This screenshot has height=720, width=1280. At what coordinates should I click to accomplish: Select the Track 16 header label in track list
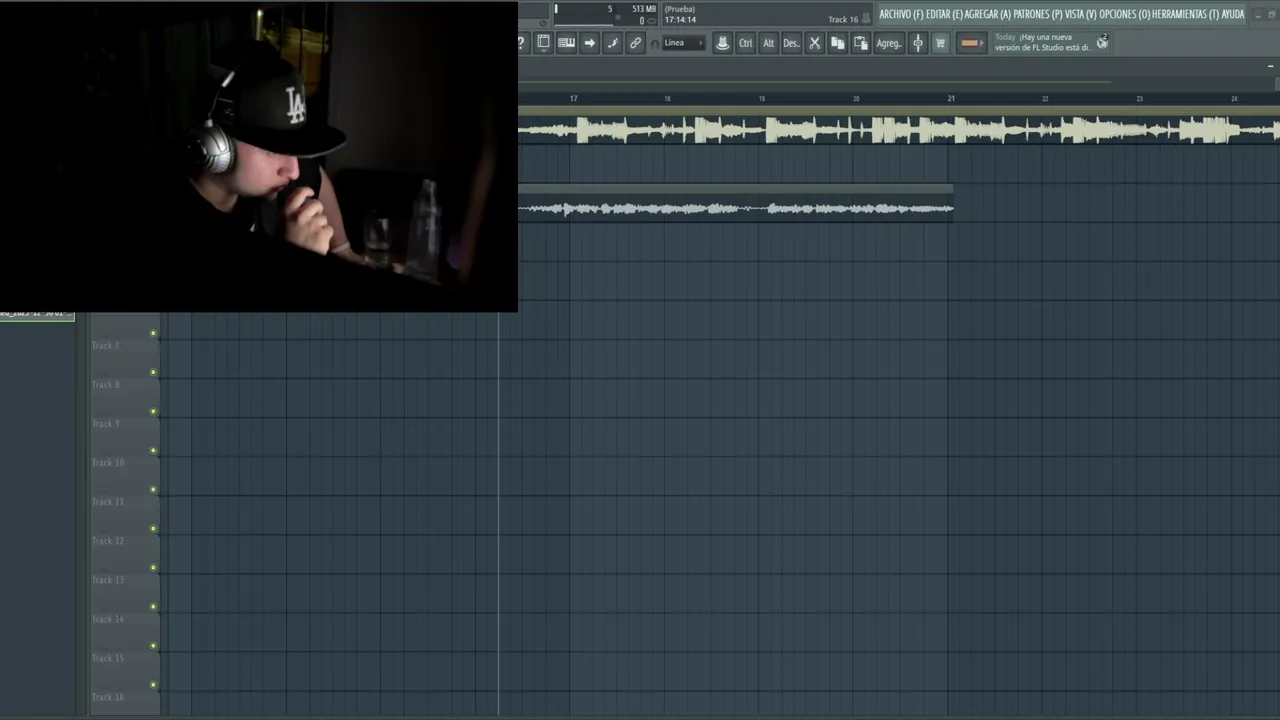[108, 697]
